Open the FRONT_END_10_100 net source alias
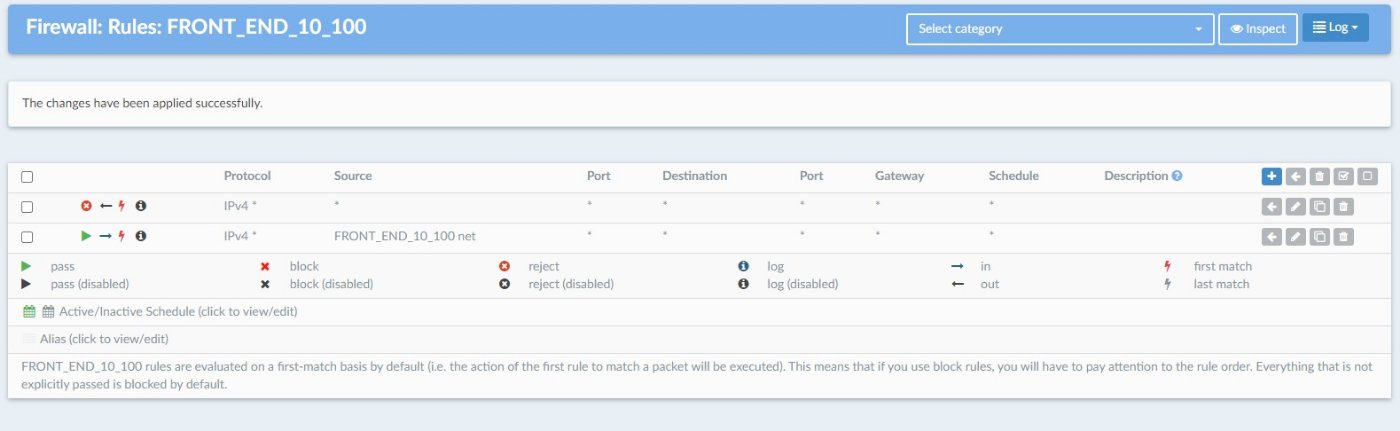The image size is (1400, 431). coord(404,236)
